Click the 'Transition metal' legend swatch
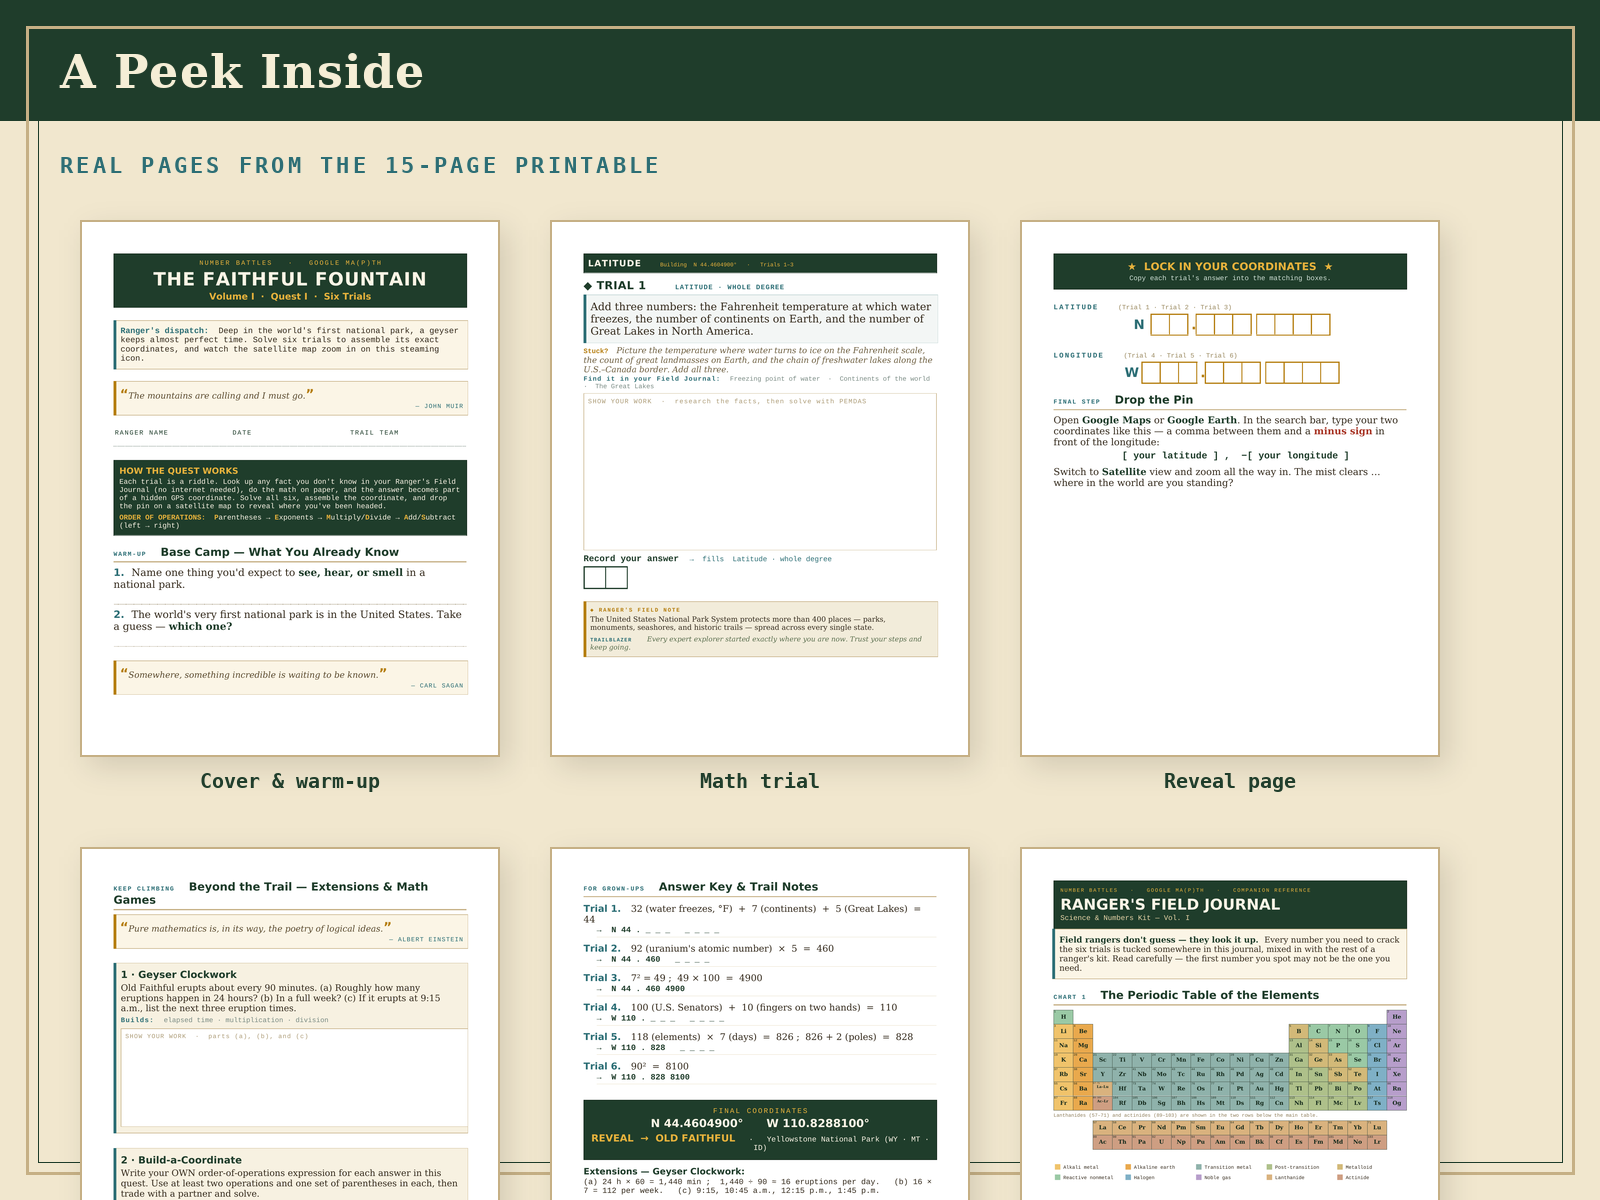1600x1200 pixels. pyautogui.click(x=1199, y=1167)
